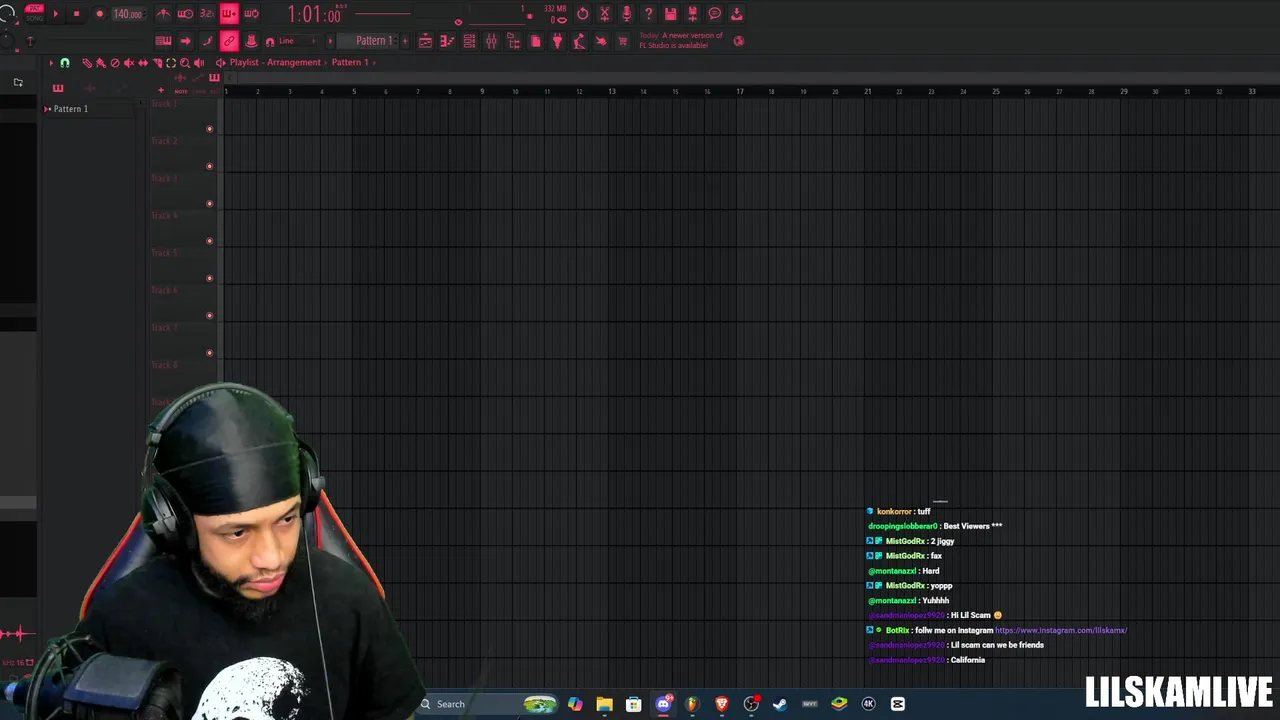This screenshot has width=1280, height=720.
Task: Select the playlist Zoom tool
Action: point(185,63)
